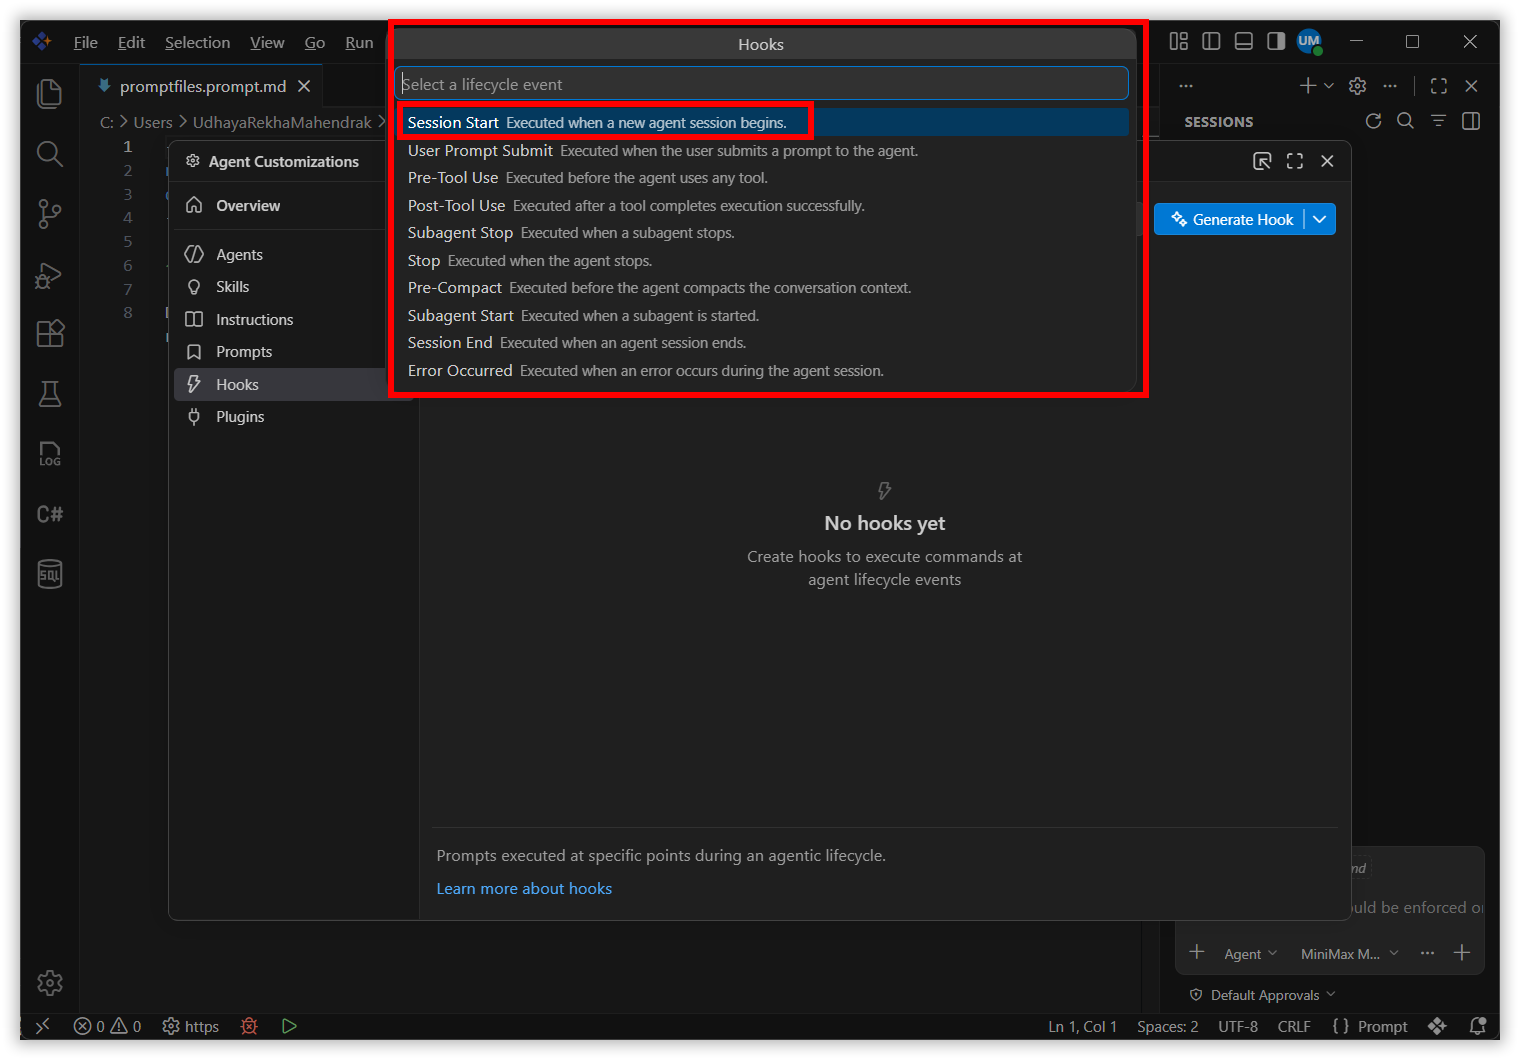Open the MiniMax model picker dropdown
This screenshot has width=1520, height=1060.
click(1349, 954)
